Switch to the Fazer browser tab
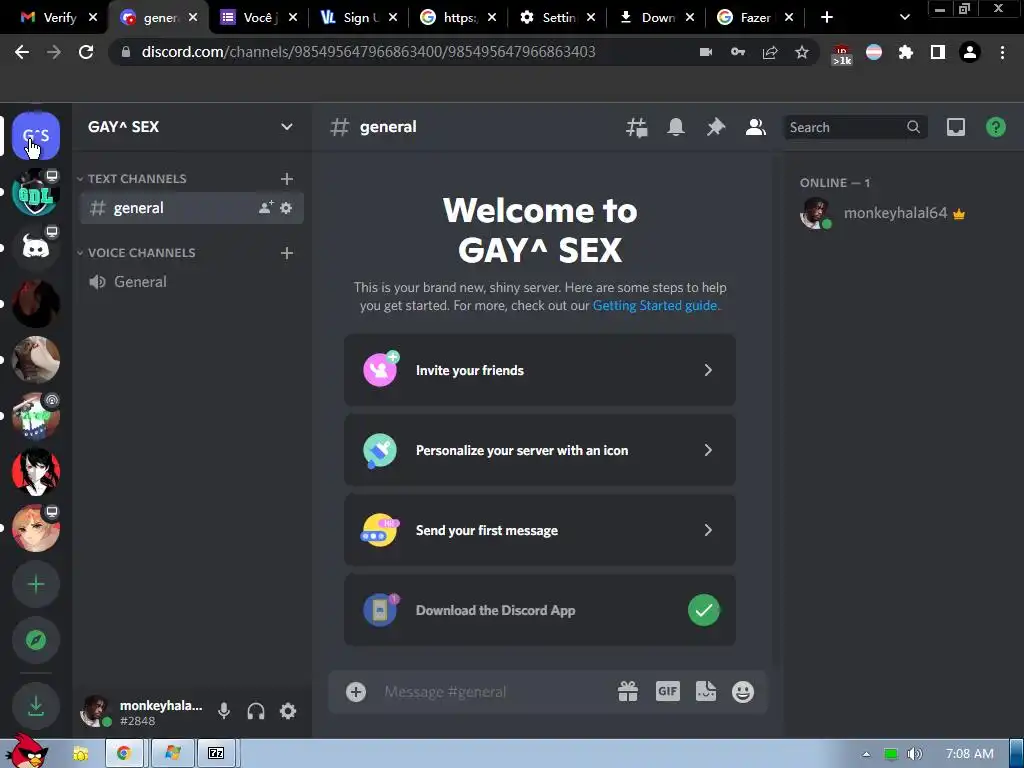Image resolution: width=1024 pixels, height=768 pixels. pyautogui.click(x=754, y=18)
